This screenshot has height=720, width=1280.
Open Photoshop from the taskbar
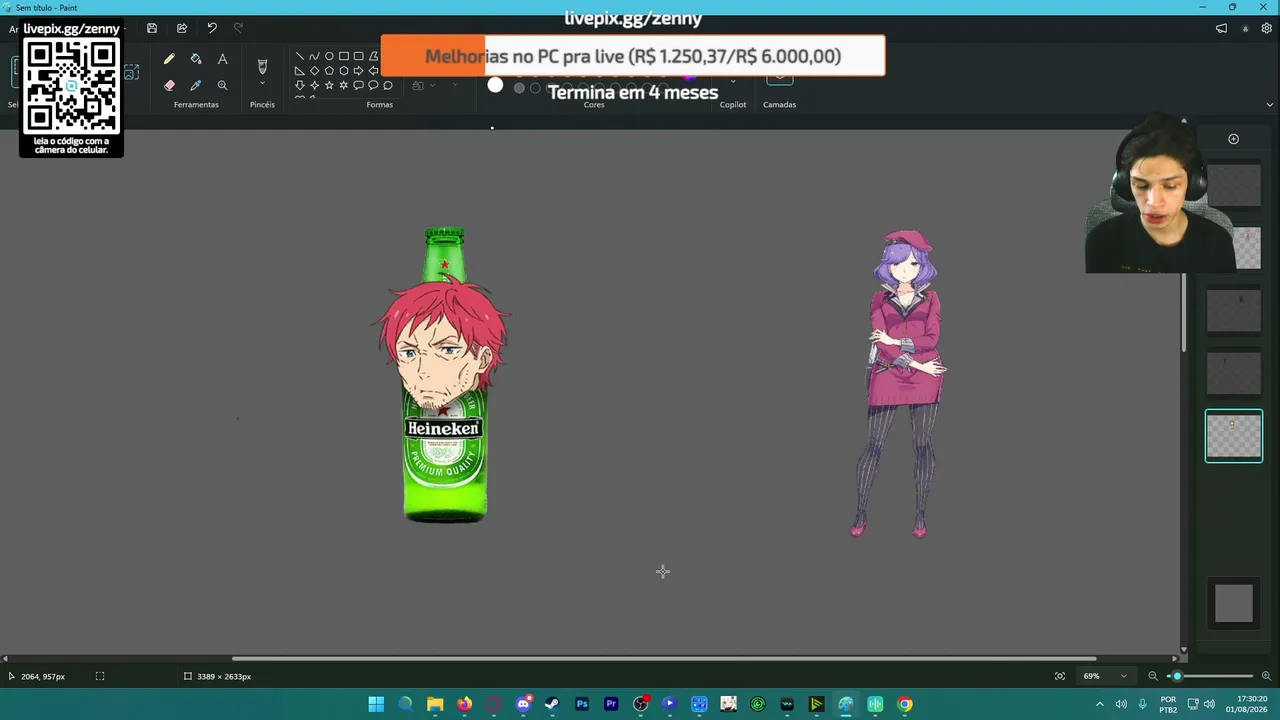(582, 704)
